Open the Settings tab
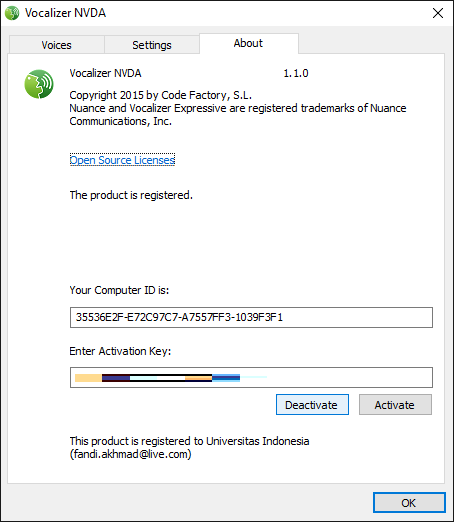The image size is (454, 522). (x=152, y=45)
